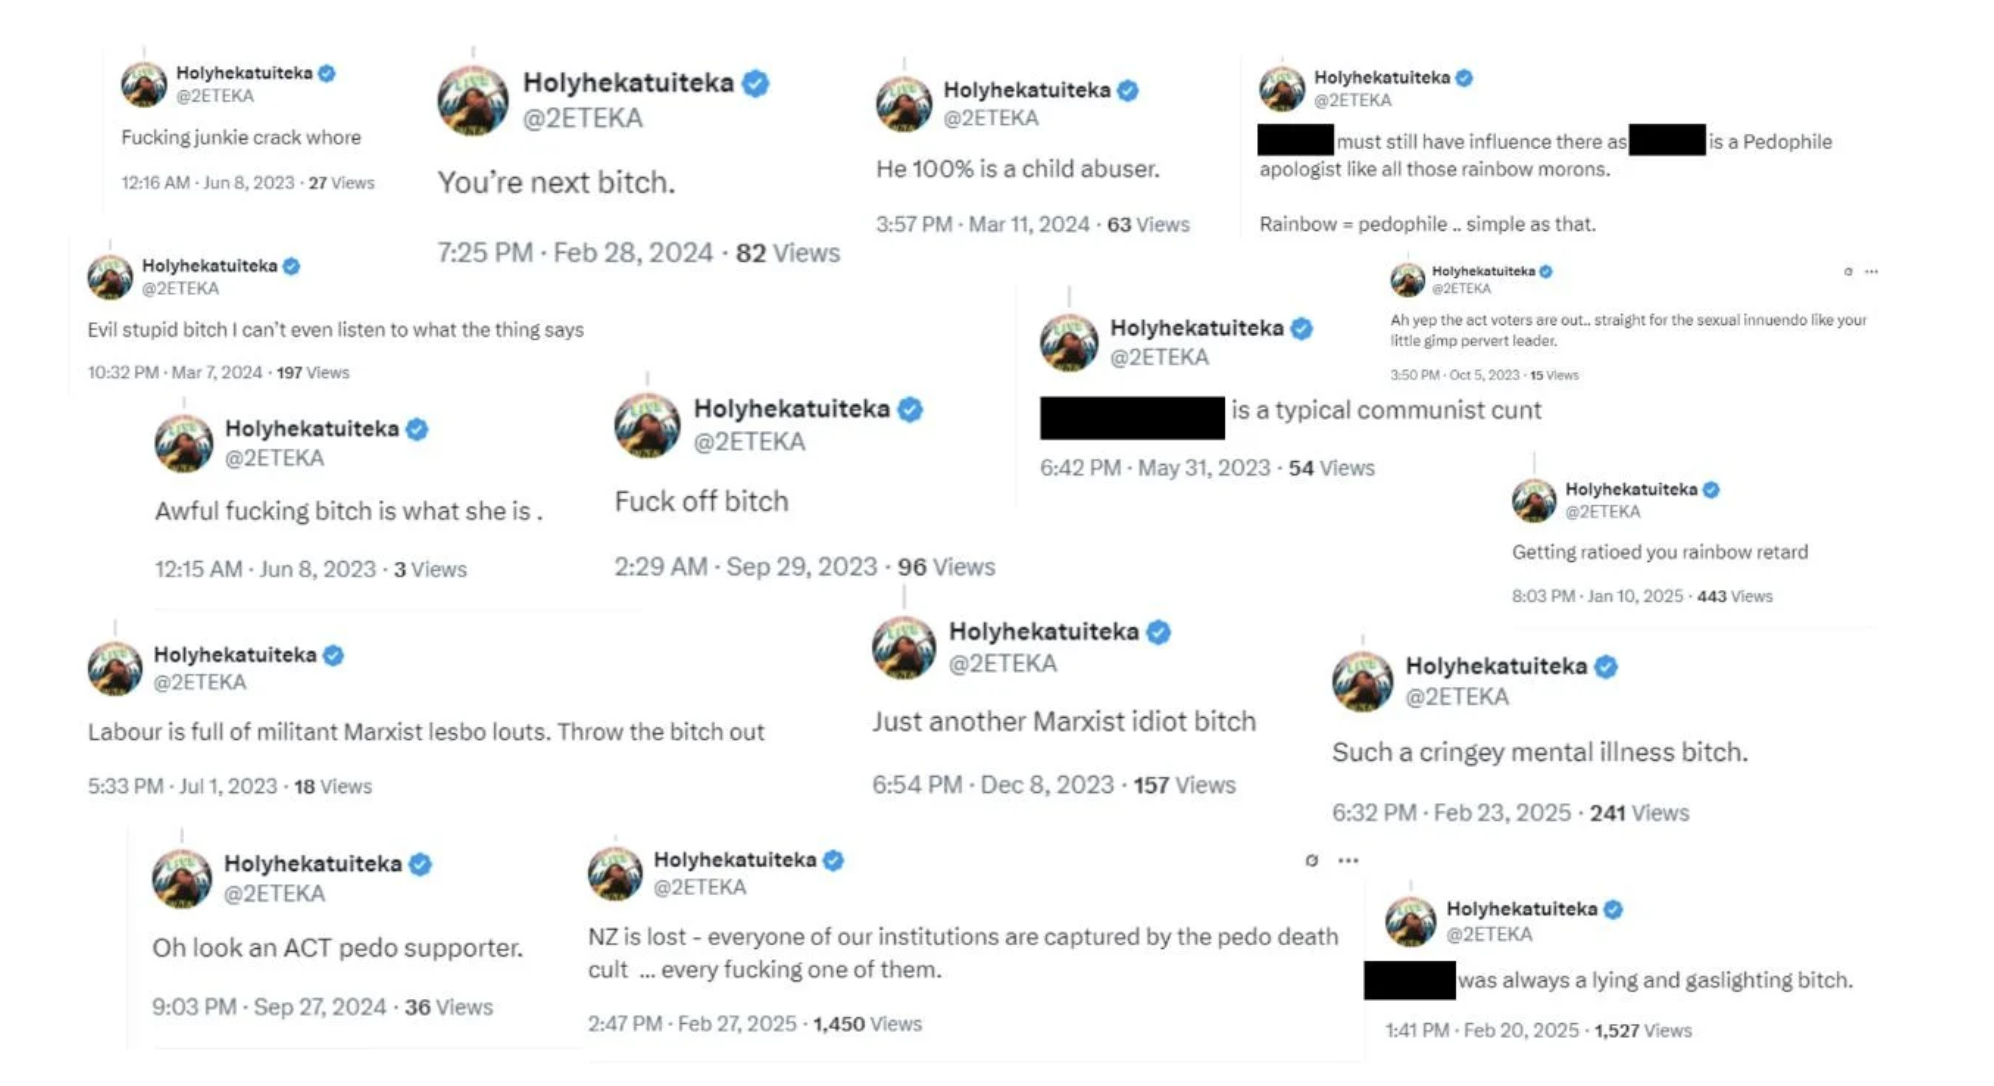Open the "6:32 PM · Feb 23, 2025" timestamp link
This screenshot has width=1994, height=1086.
[1451, 813]
